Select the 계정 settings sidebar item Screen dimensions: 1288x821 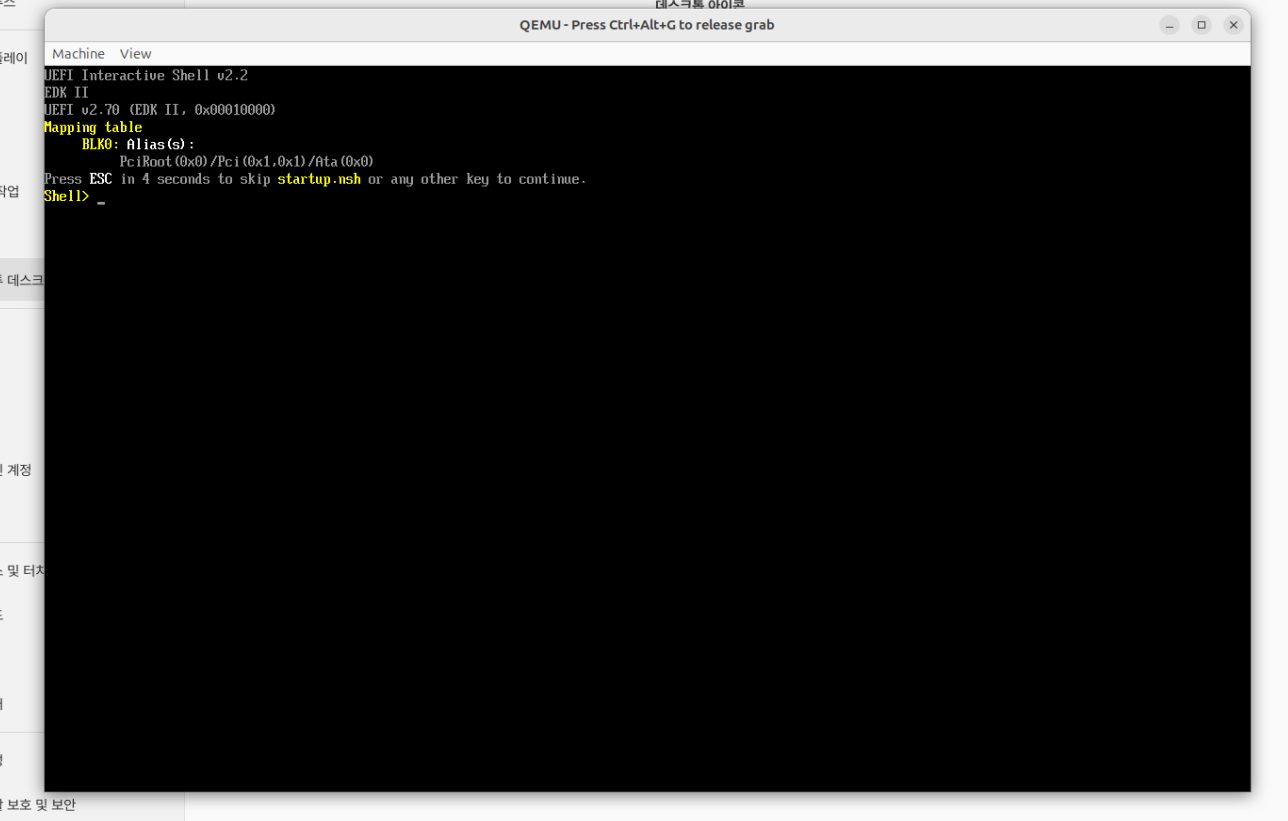(18, 469)
